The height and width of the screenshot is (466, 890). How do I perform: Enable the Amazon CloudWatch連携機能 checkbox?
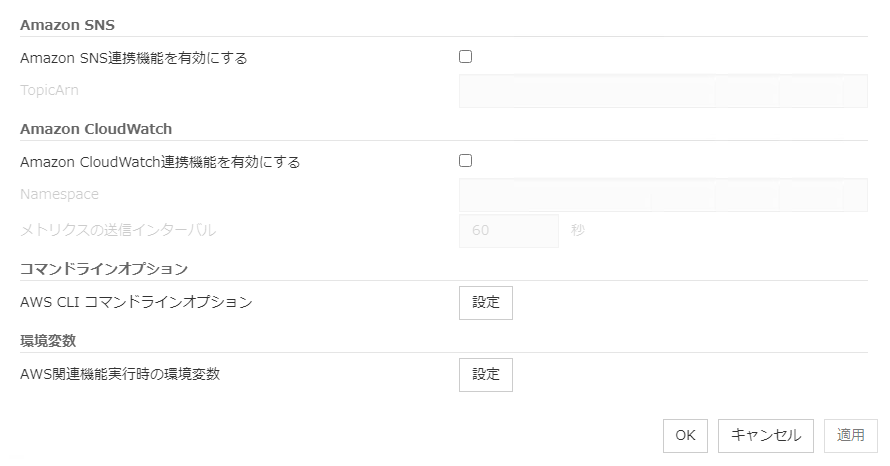coord(465,160)
